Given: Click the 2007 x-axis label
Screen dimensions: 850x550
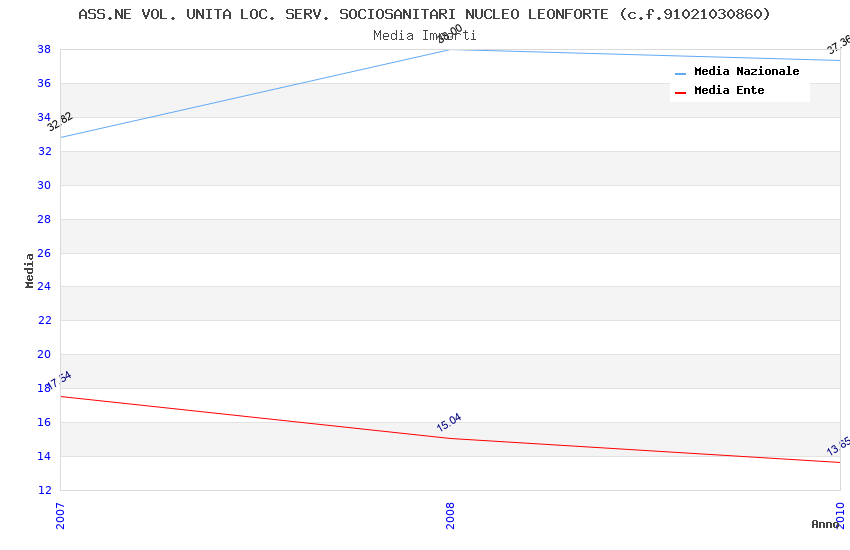Looking at the screenshot, I should pos(60,516).
